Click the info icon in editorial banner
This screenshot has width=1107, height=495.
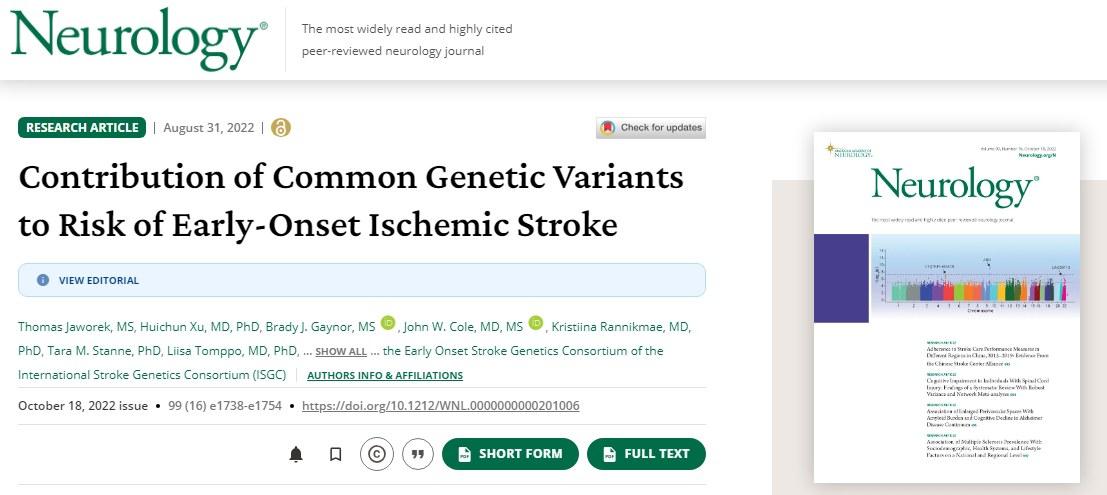(x=43, y=280)
